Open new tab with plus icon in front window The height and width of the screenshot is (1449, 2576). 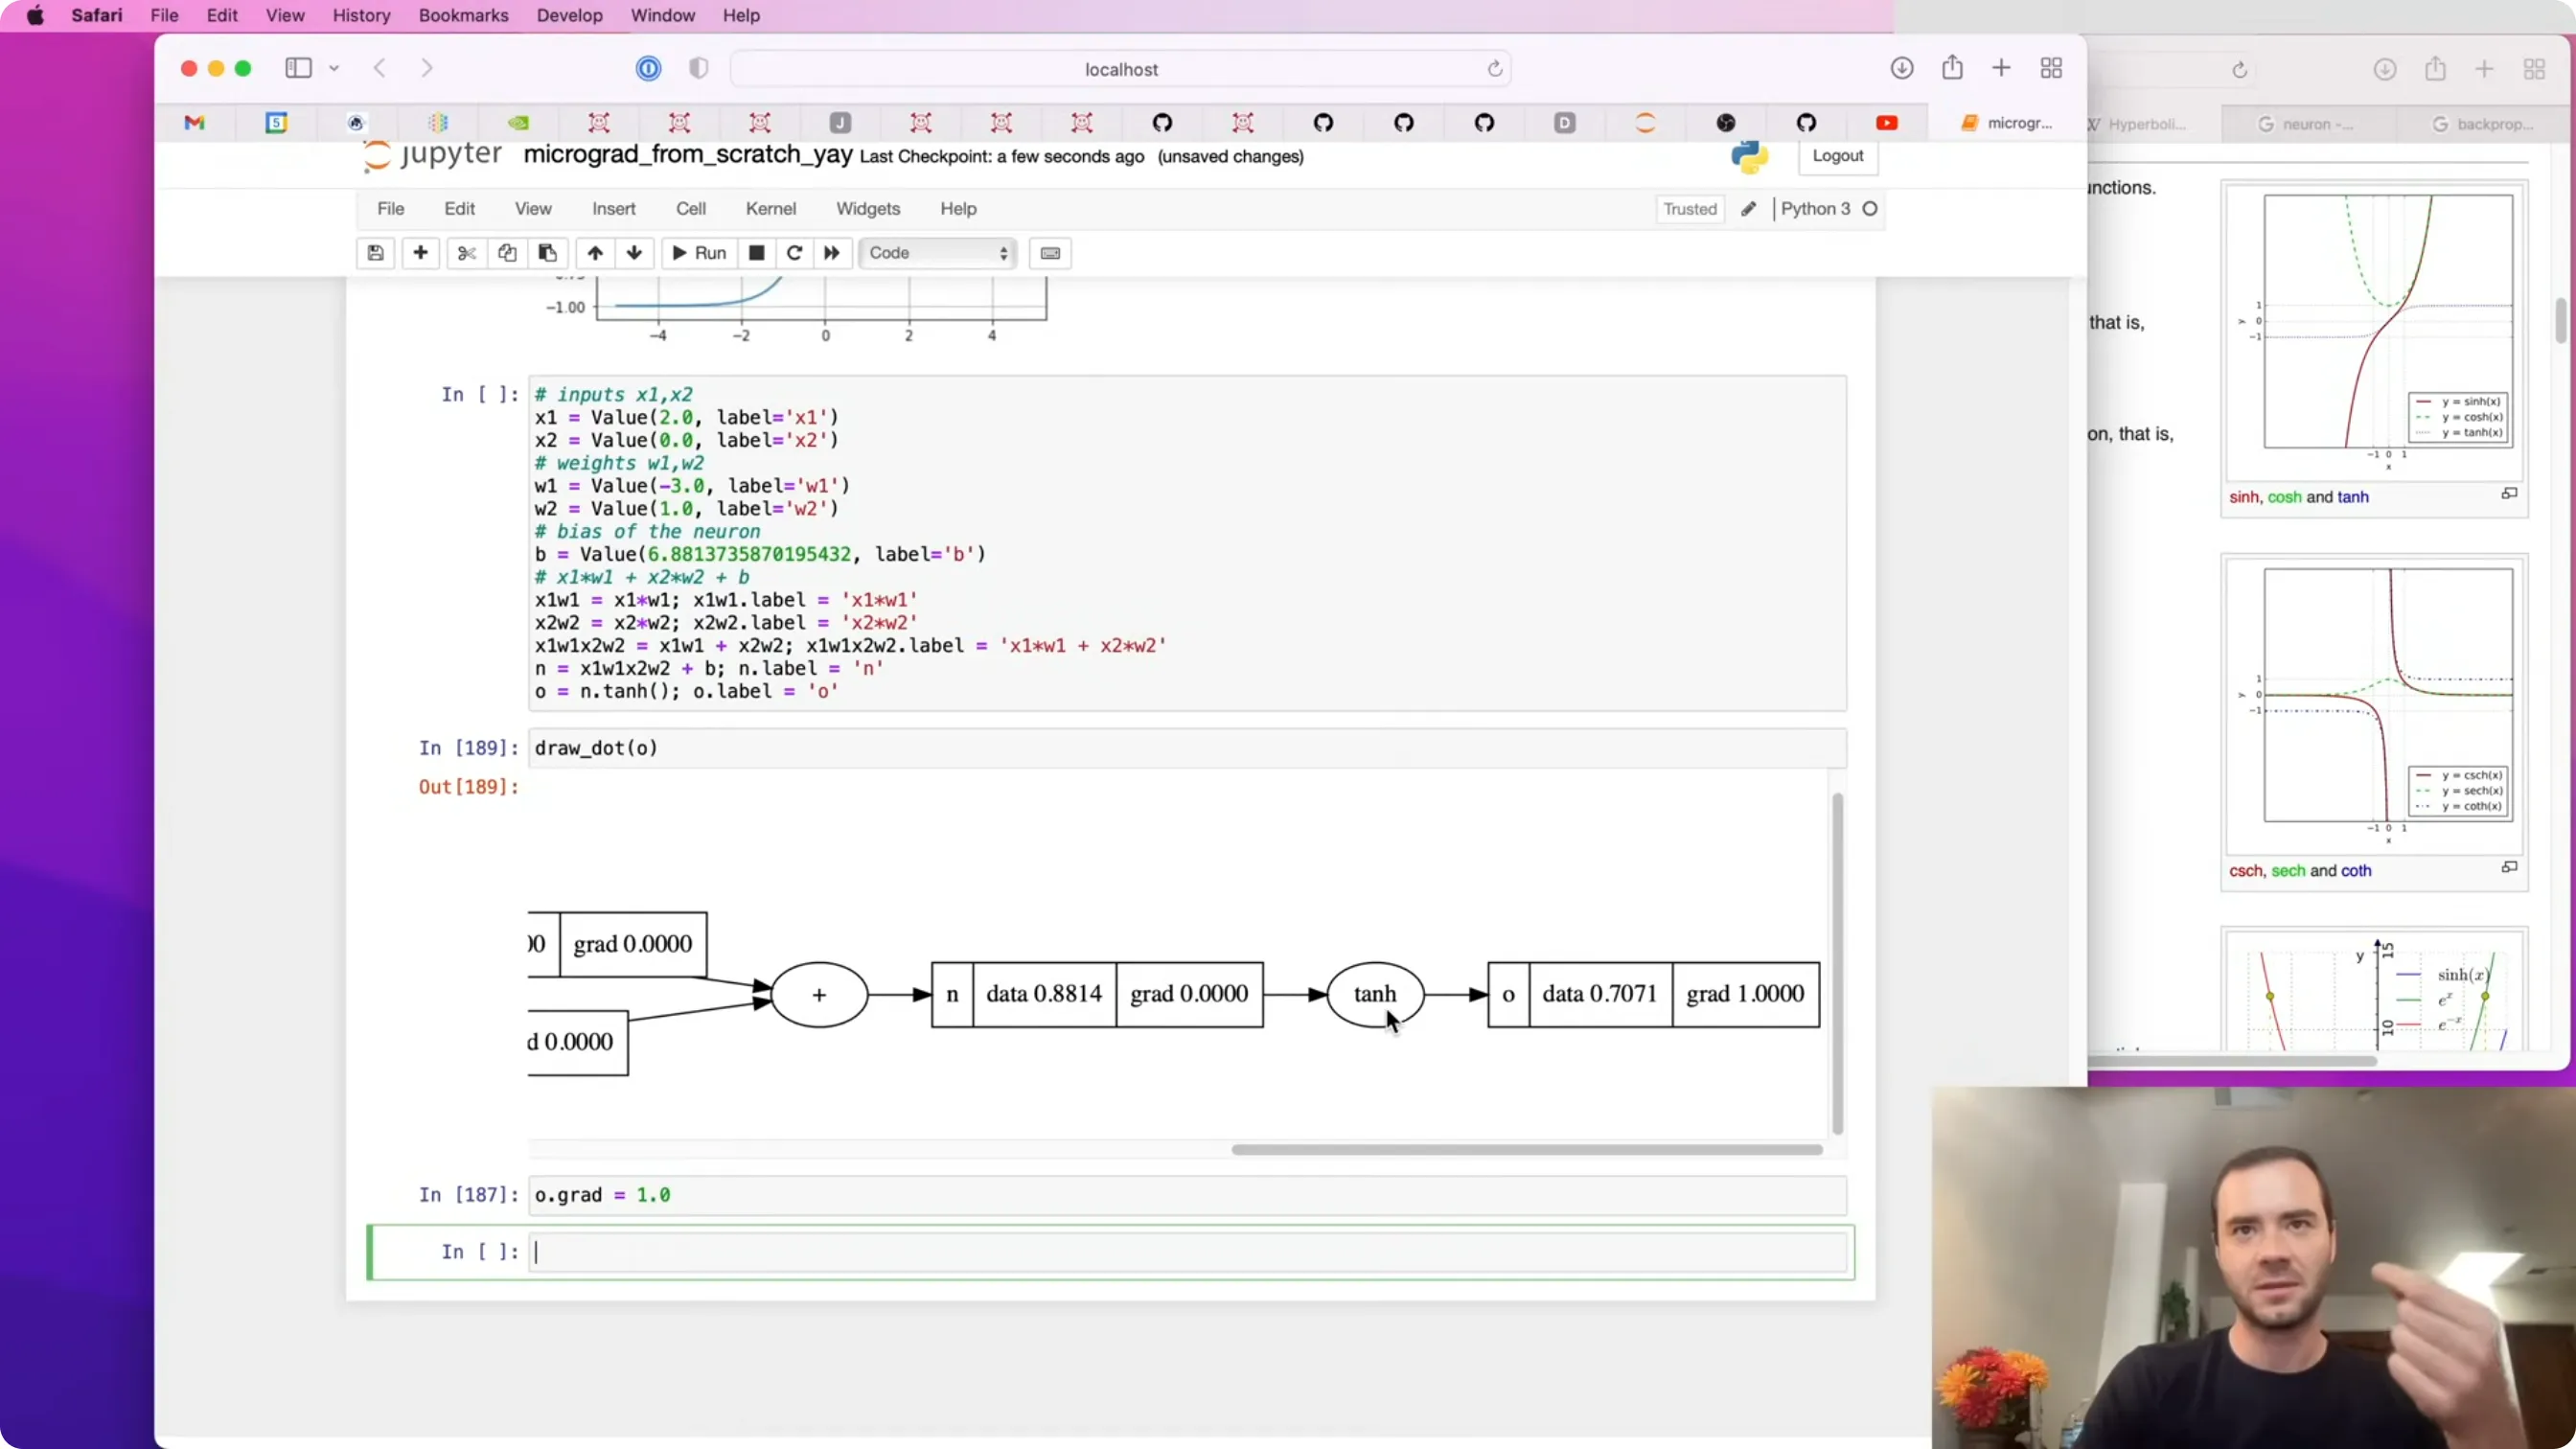(2001, 68)
